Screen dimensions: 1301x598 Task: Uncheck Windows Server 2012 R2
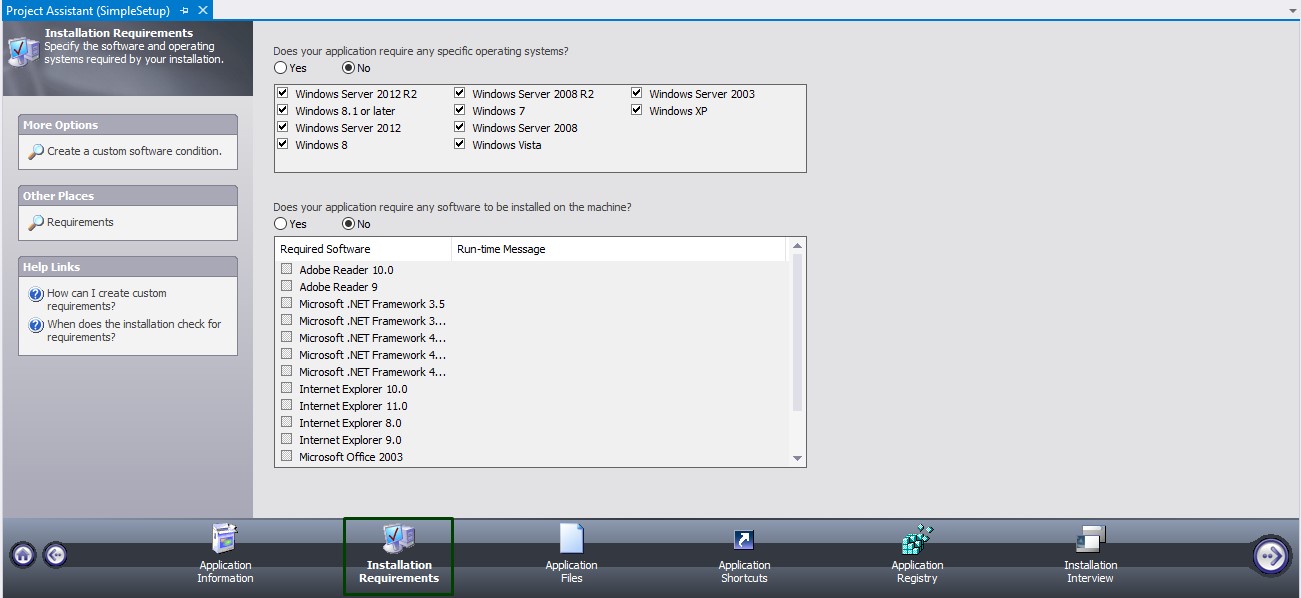pos(283,93)
